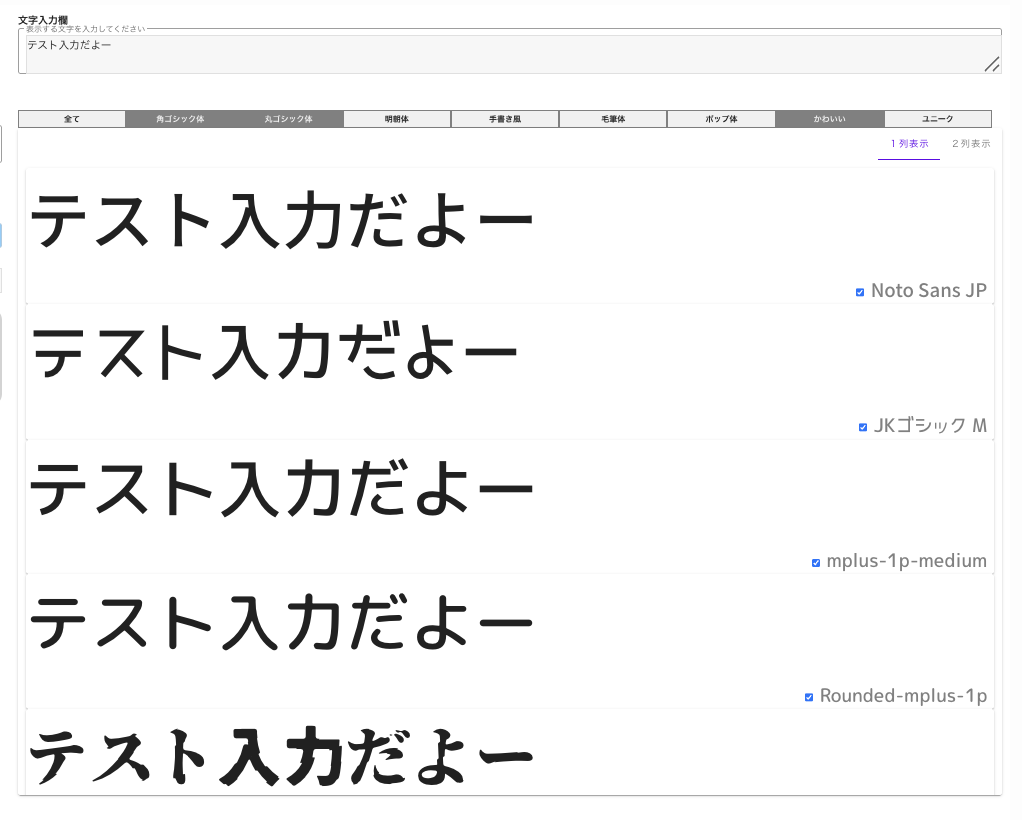
Task: Filter fonts by 明朝体
Action: [397, 119]
